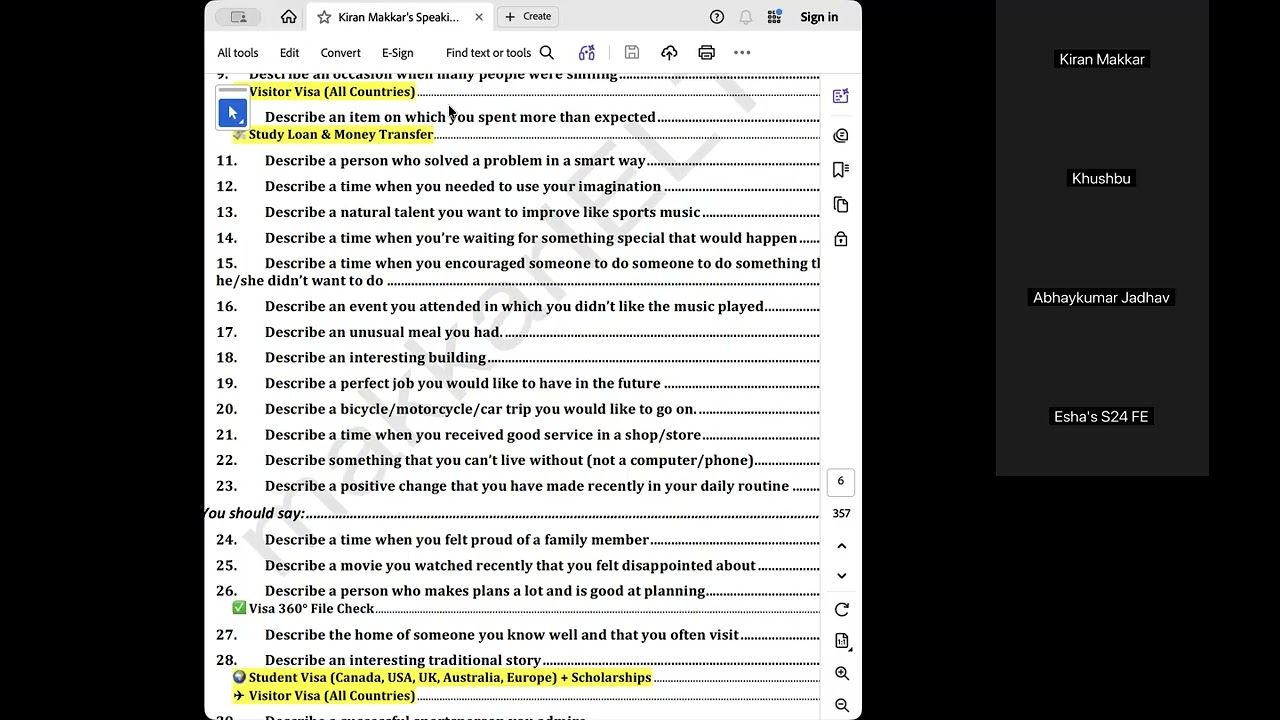Click the Create new tab button

tap(528, 17)
